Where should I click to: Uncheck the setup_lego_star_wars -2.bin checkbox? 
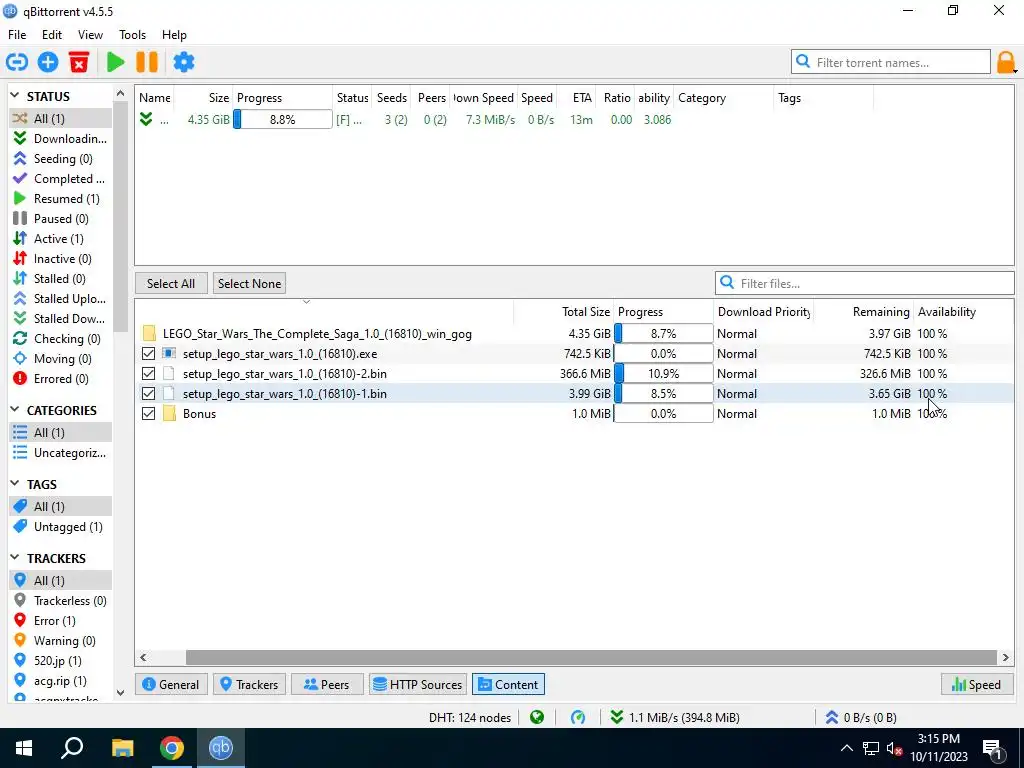pyautogui.click(x=148, y=374)
